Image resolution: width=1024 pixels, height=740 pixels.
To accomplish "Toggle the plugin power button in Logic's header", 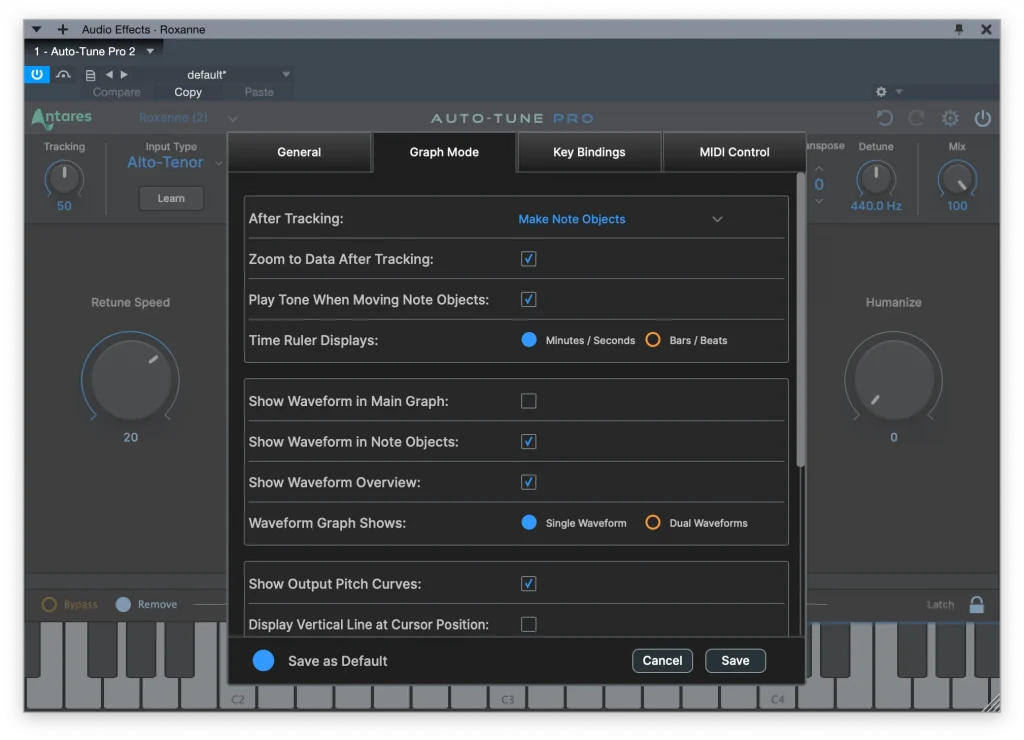I will tap(36, 74).
